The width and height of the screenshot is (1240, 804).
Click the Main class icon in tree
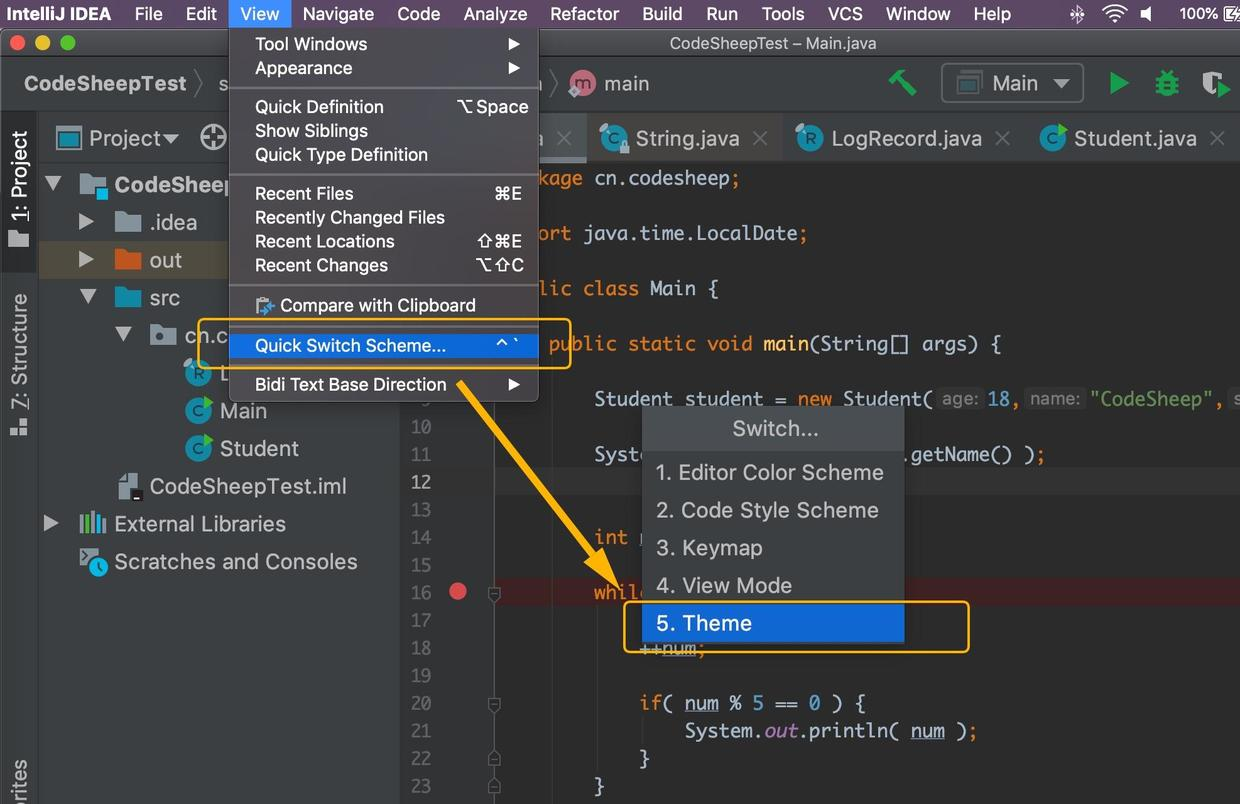point(200,411)
